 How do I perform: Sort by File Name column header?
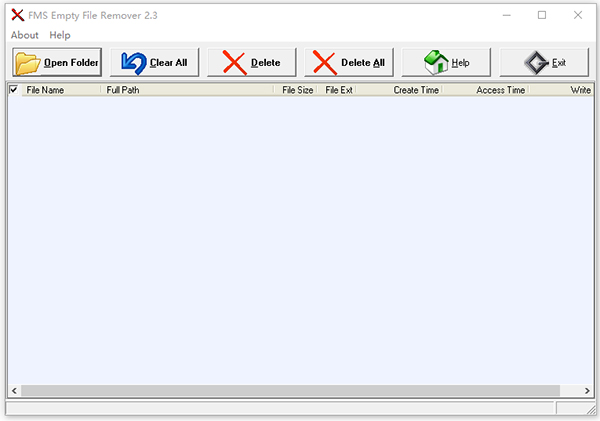61,90
